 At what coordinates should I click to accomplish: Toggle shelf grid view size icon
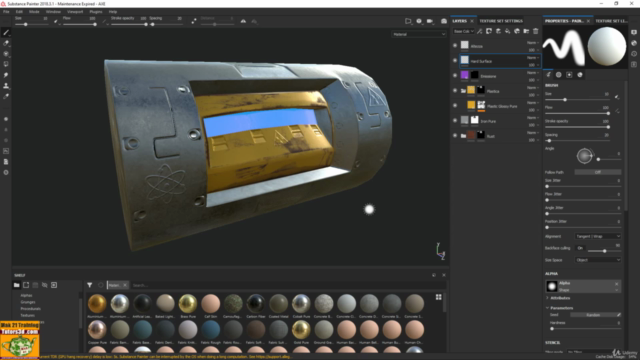(x=439, y=297)
